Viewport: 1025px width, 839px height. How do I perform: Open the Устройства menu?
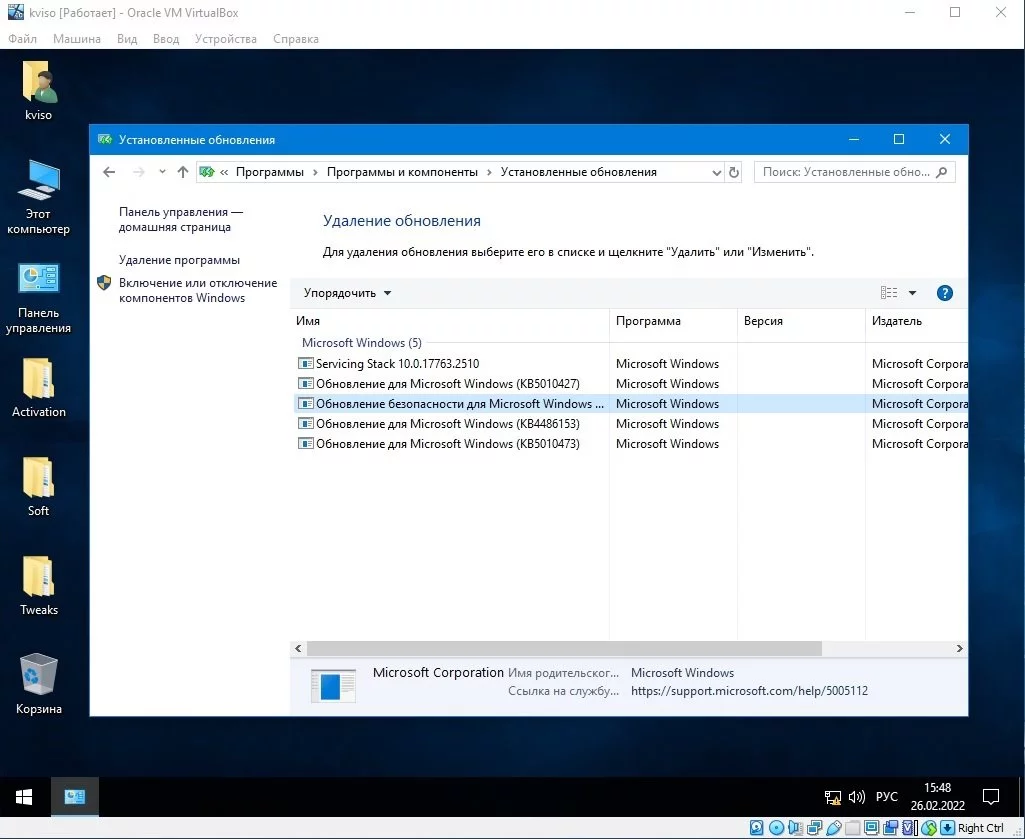tap(225, 39)
